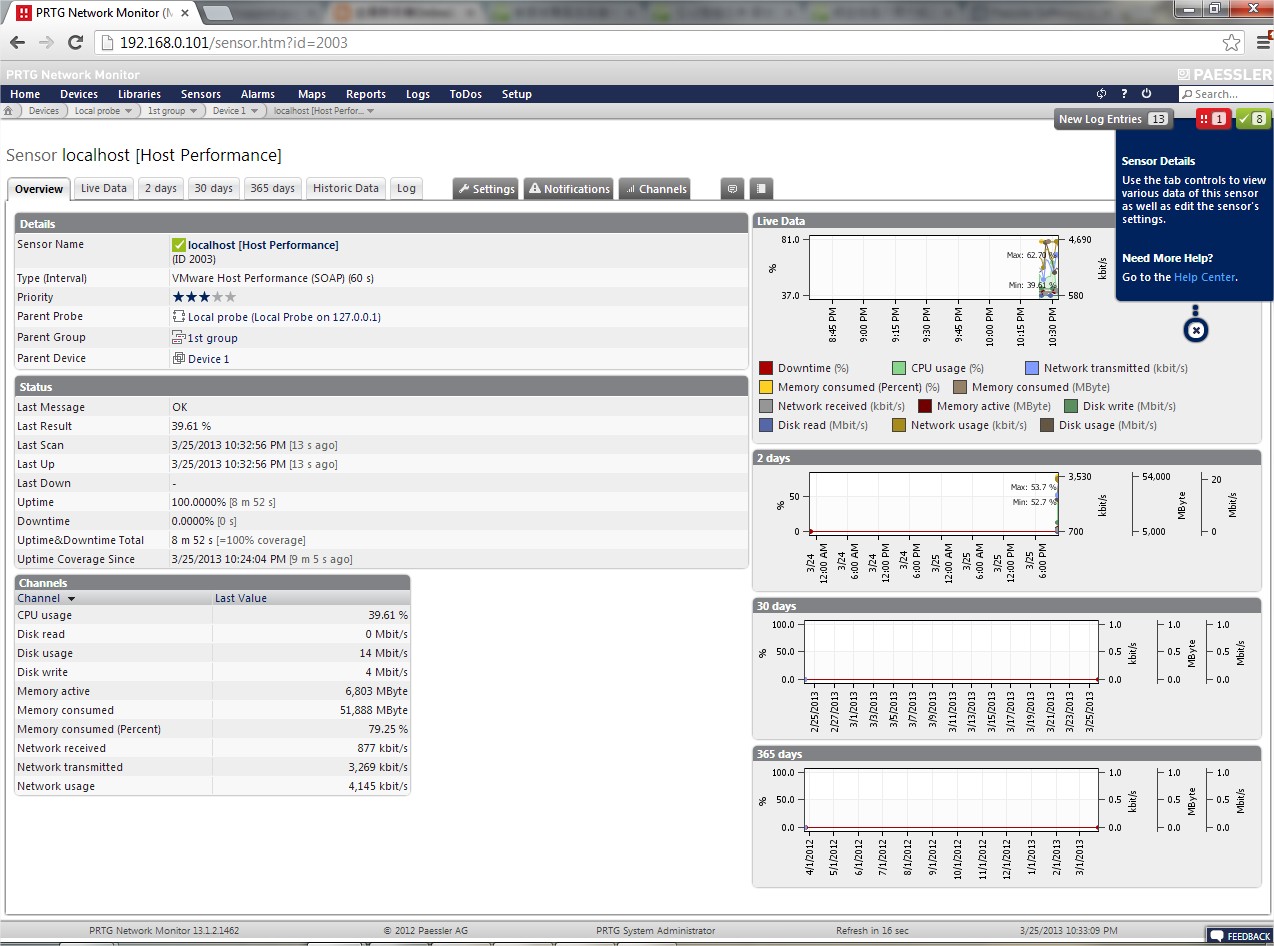Click the green up-sensors badge
Image resolution: width=1274 pixels, height=946 pixels.
[x=1253, y=119]
